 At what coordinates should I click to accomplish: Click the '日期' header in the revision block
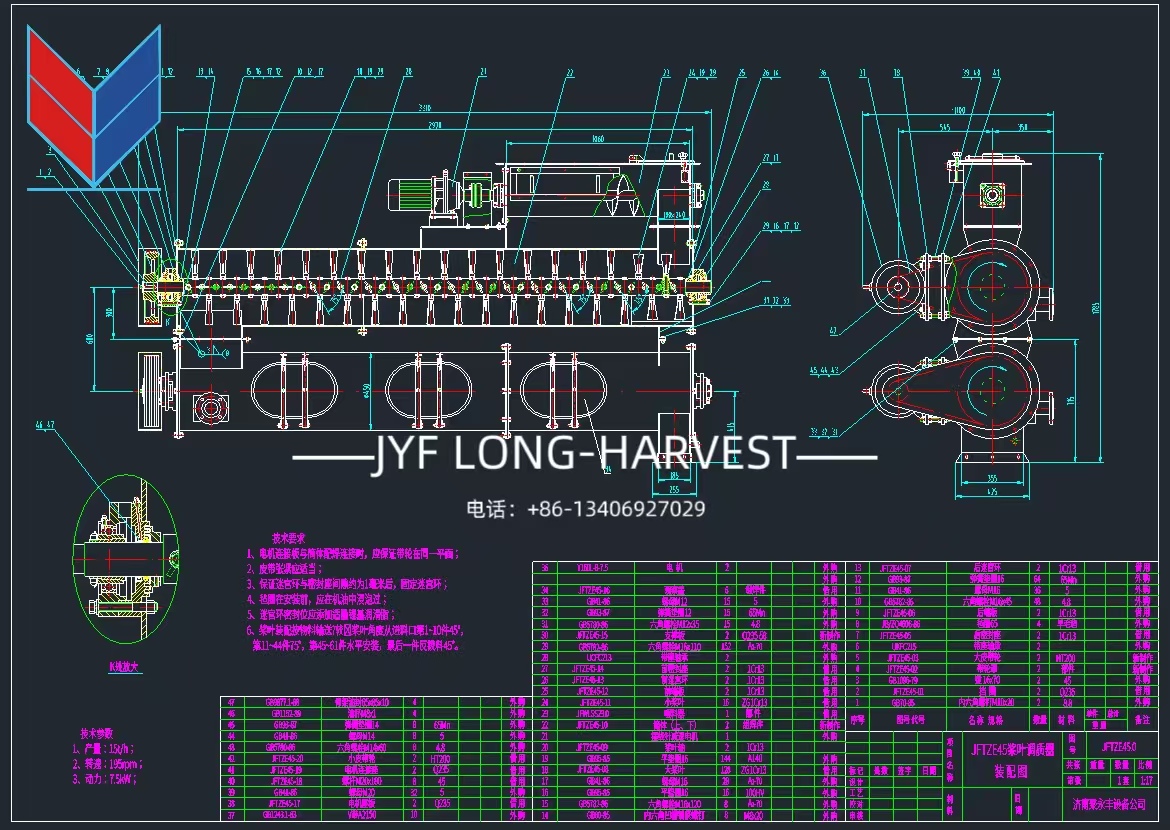(929, 771)
